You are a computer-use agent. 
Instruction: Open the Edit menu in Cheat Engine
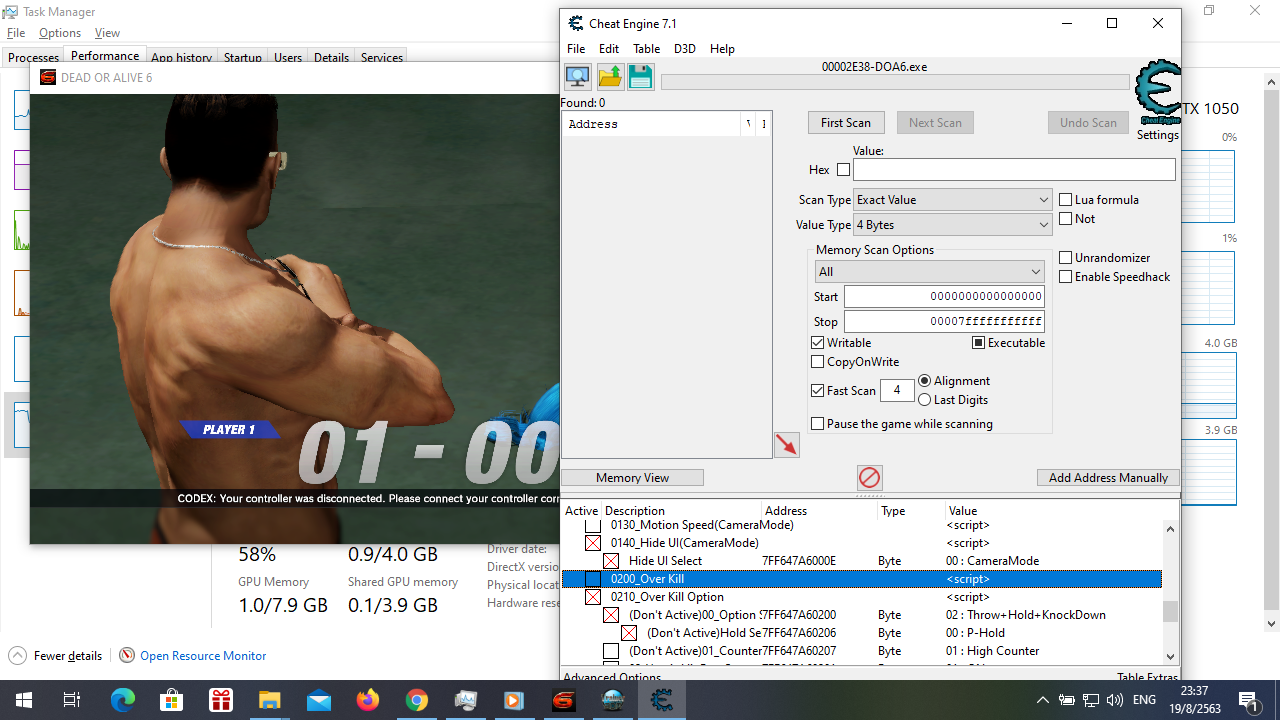pos(609,49)
